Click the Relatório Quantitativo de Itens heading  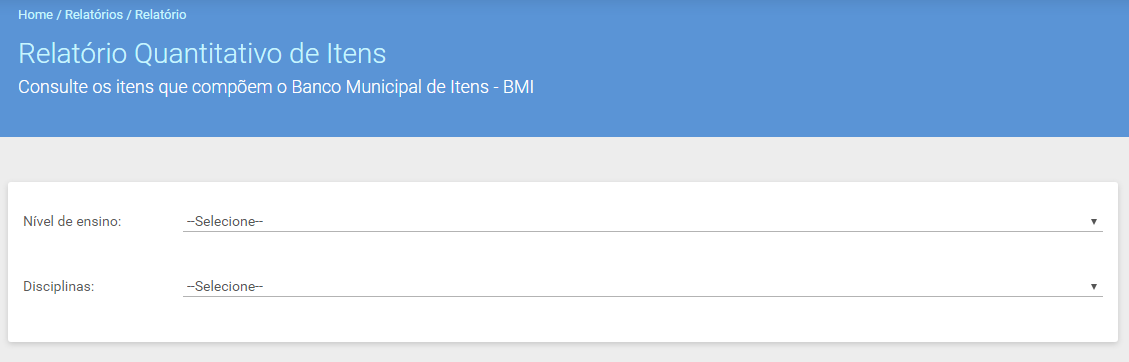coord(202,54)
